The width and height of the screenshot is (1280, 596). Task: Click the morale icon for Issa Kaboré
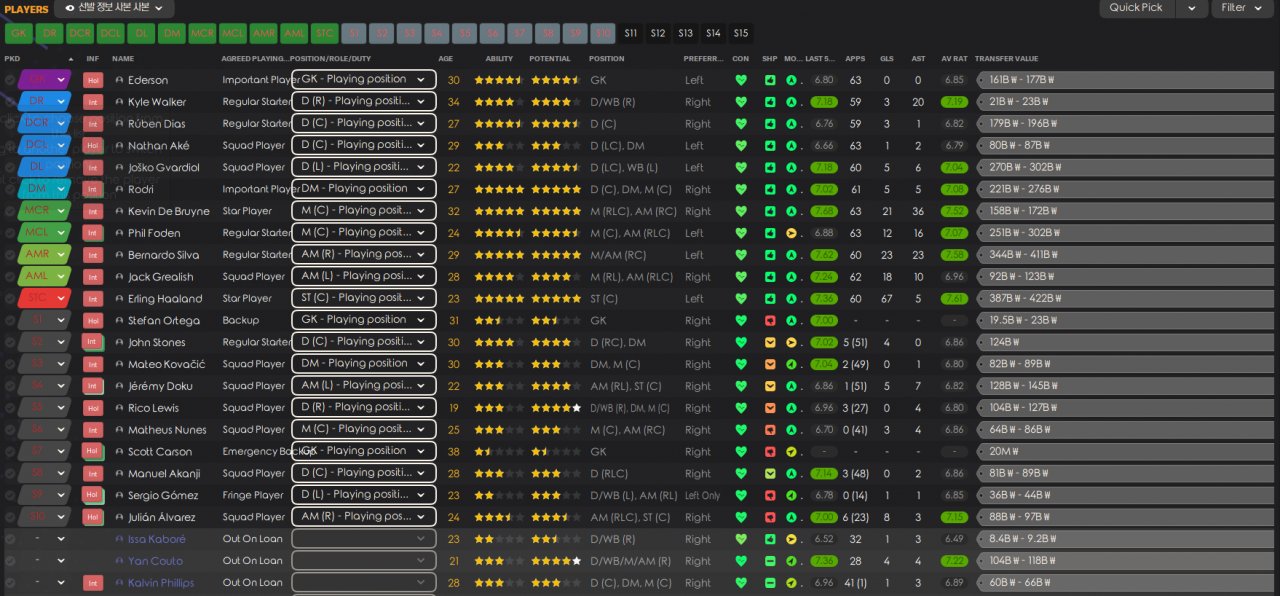click(791, 539)
